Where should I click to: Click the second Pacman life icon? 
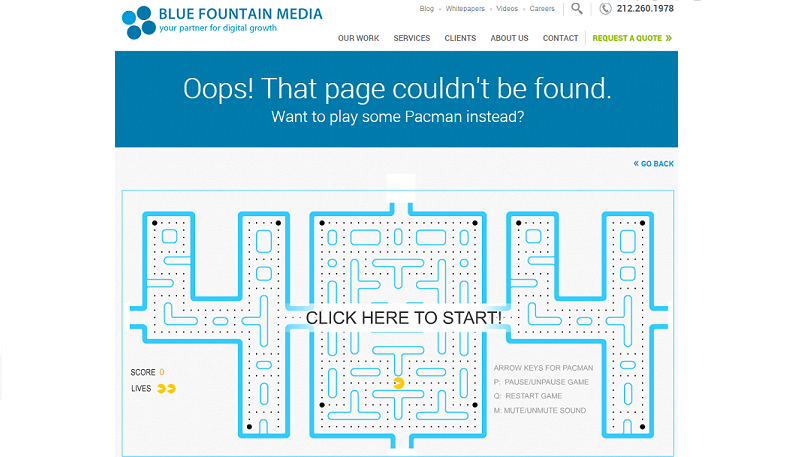coord(171,389)
